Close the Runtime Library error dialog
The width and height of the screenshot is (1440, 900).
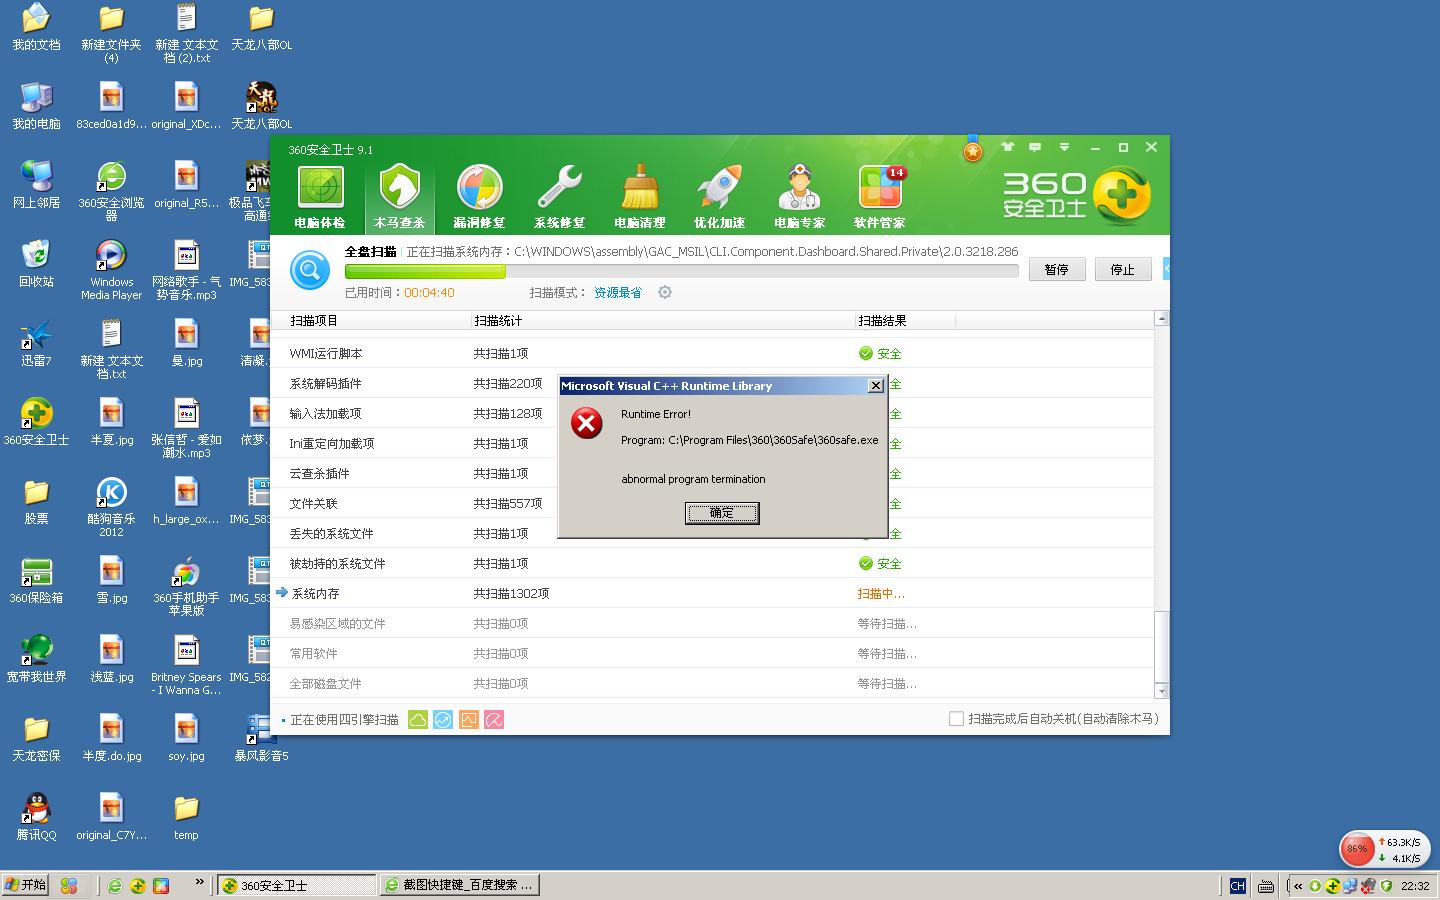coord(876,386)
